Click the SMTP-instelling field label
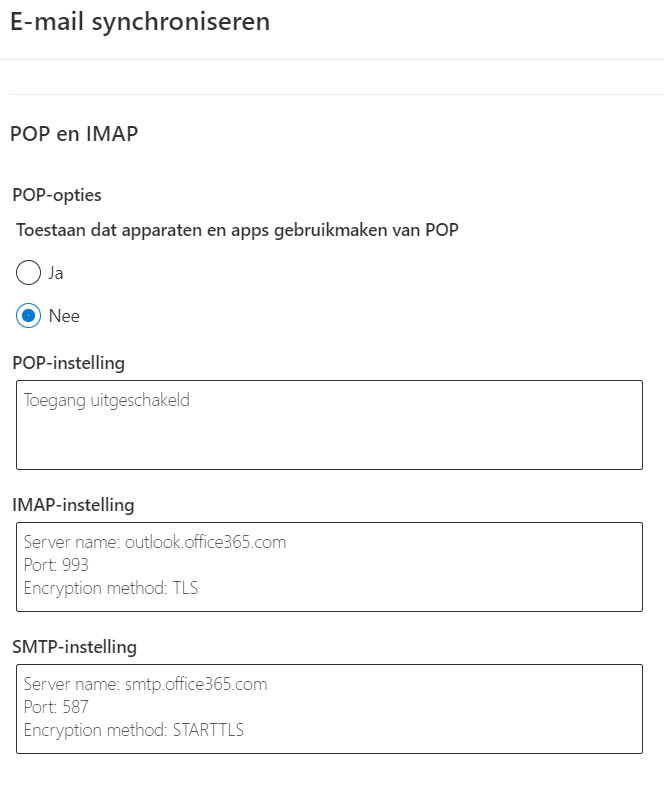The width and height of the screenshot is (664, 786). [75, 647]
